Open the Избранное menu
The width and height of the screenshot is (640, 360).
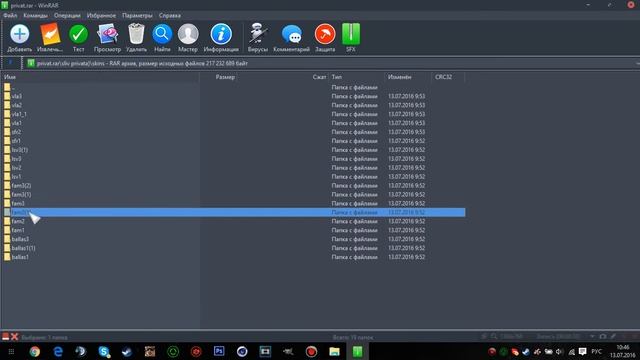point(101,16)
